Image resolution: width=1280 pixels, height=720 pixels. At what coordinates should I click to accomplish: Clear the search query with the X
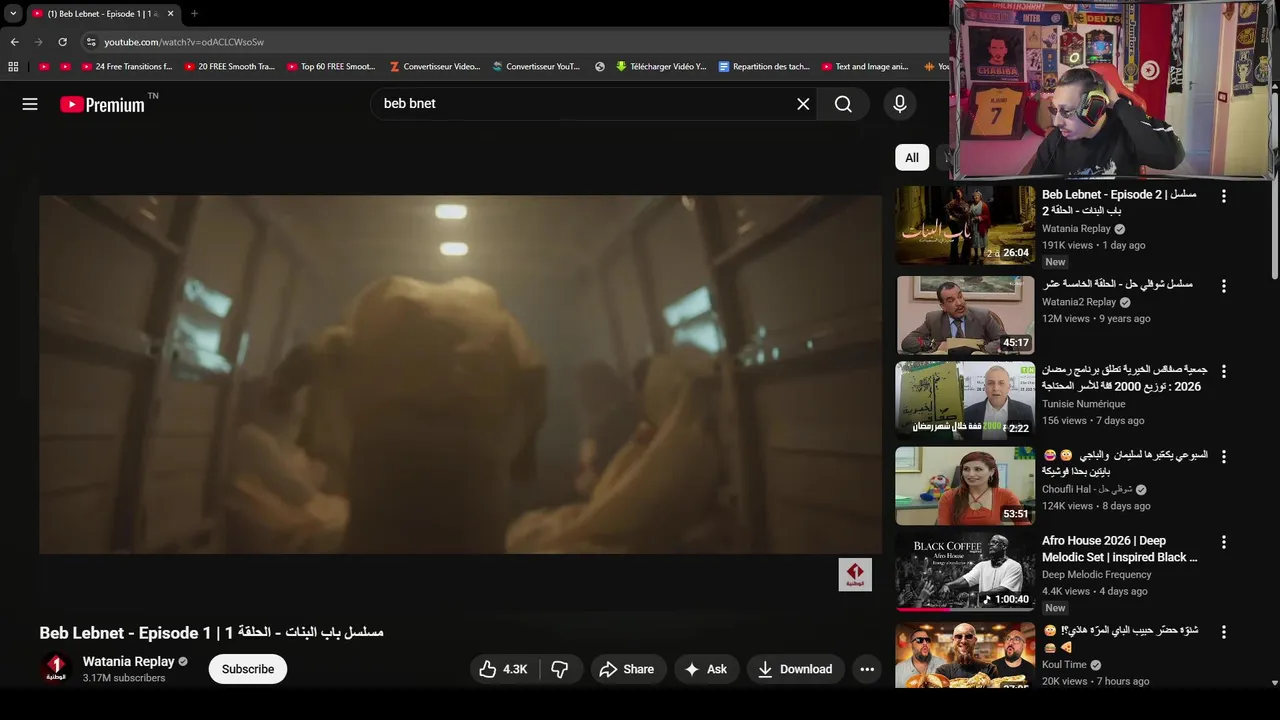[803, 104]
